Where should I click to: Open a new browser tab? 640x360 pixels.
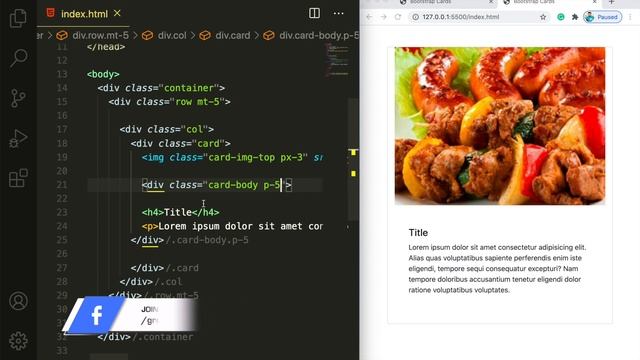click(611, 2)
